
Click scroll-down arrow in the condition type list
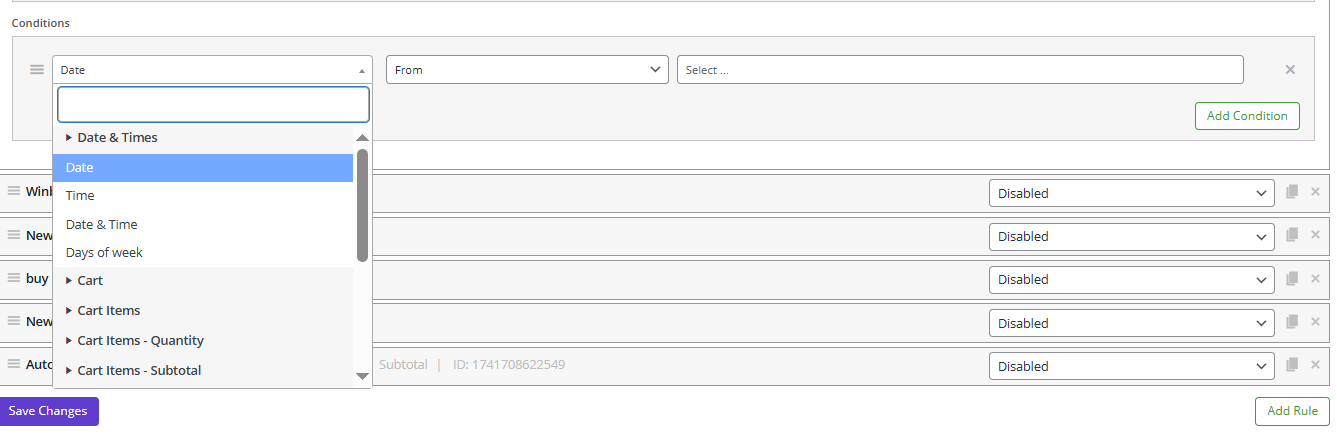click(x=362, y=376)
